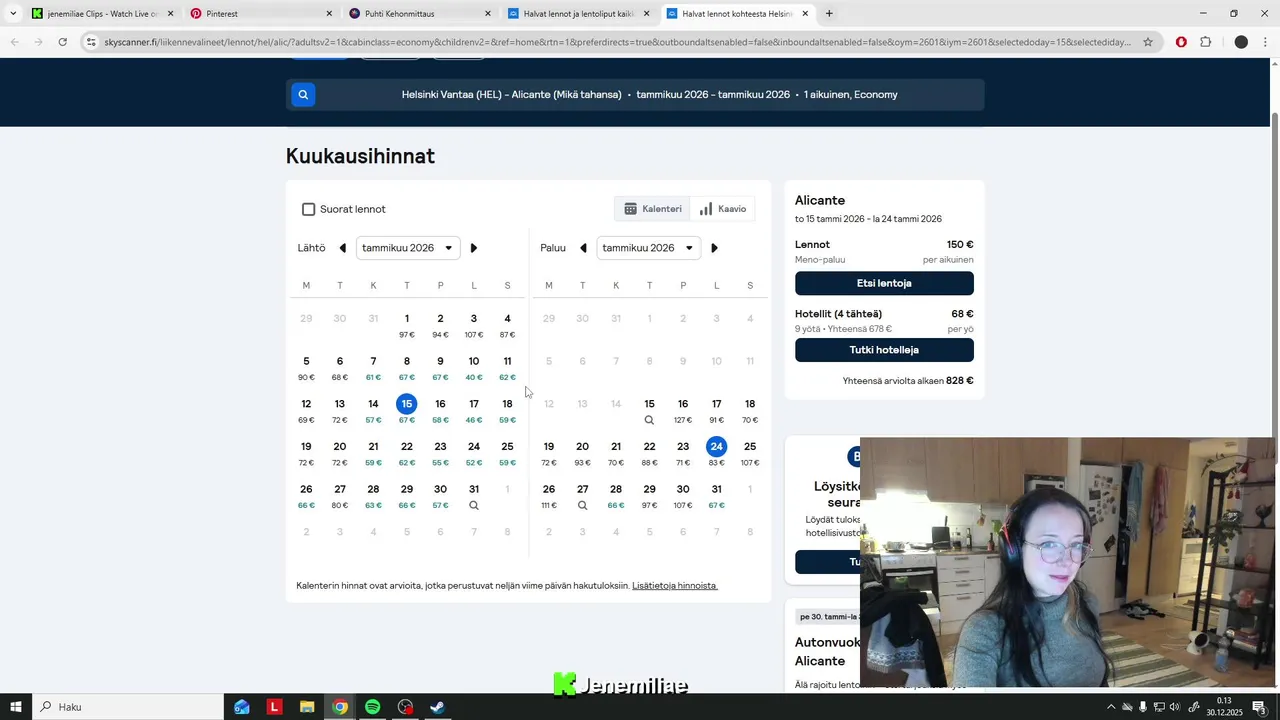The image size is (1280, 720).
Task: Close the Puhti Kehonmittaus tab
Action: (x=488, y=14)
